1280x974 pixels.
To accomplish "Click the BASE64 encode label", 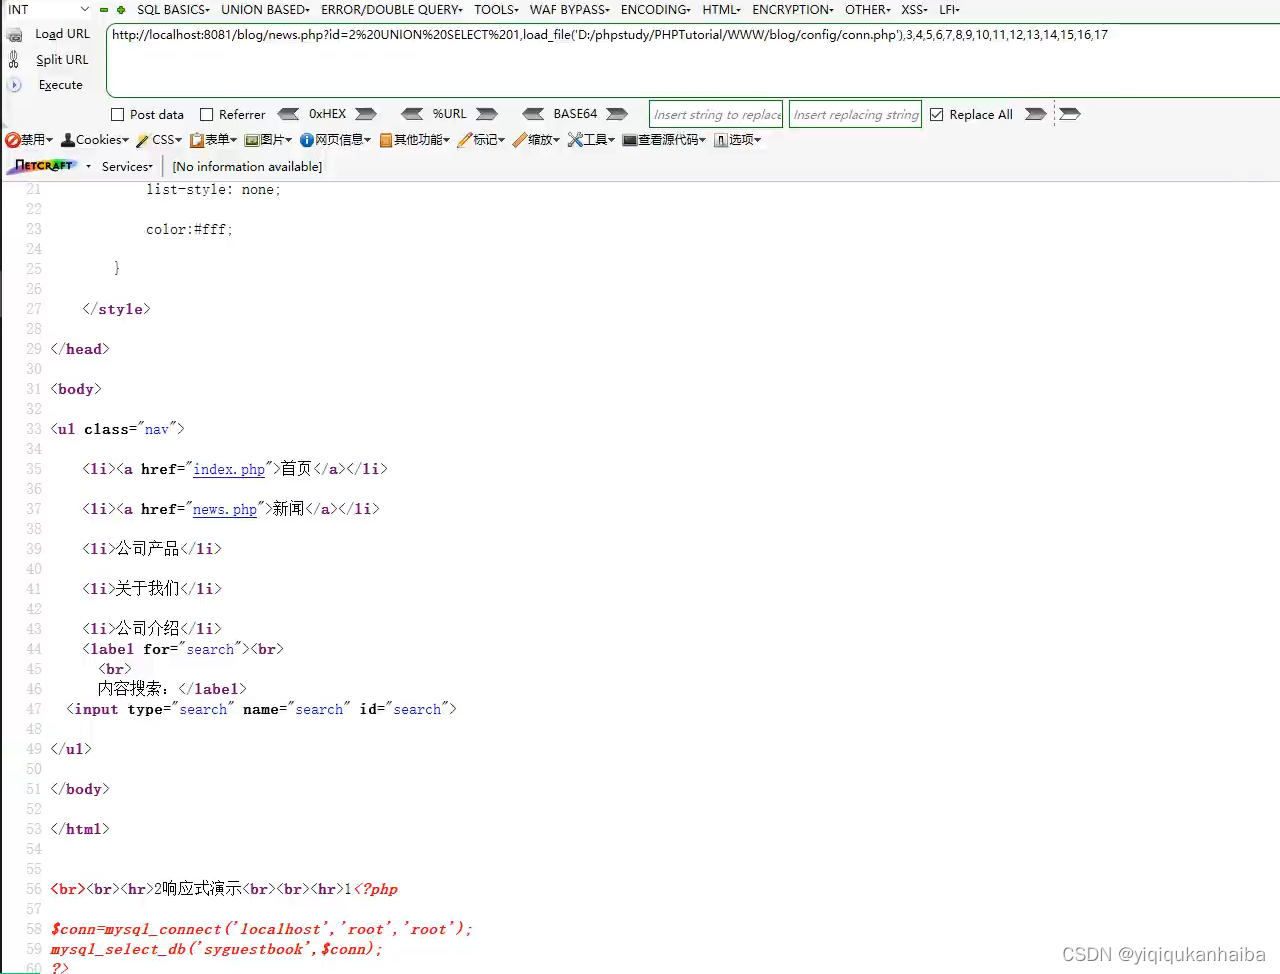I will coord(575,114).
